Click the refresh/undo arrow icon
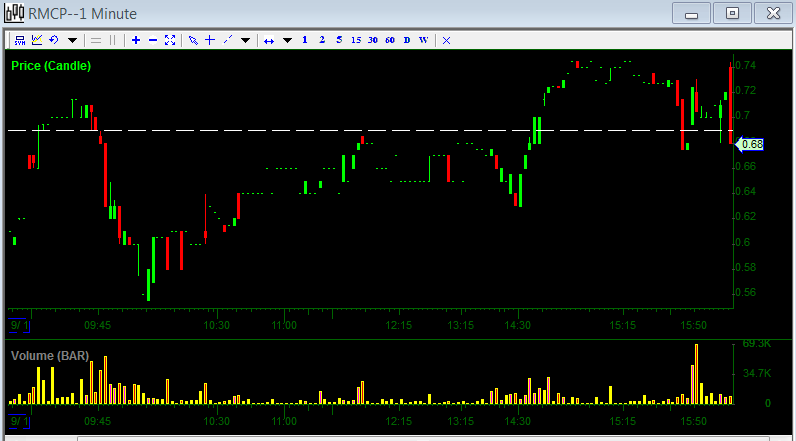The height and width of the screenshot is (441, 796). tap(53, 40)
